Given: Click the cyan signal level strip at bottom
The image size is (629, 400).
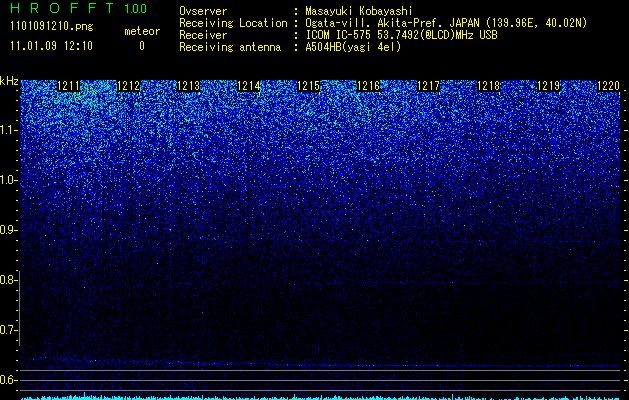Looking at the screenshot, I should (x=321, y=397).
